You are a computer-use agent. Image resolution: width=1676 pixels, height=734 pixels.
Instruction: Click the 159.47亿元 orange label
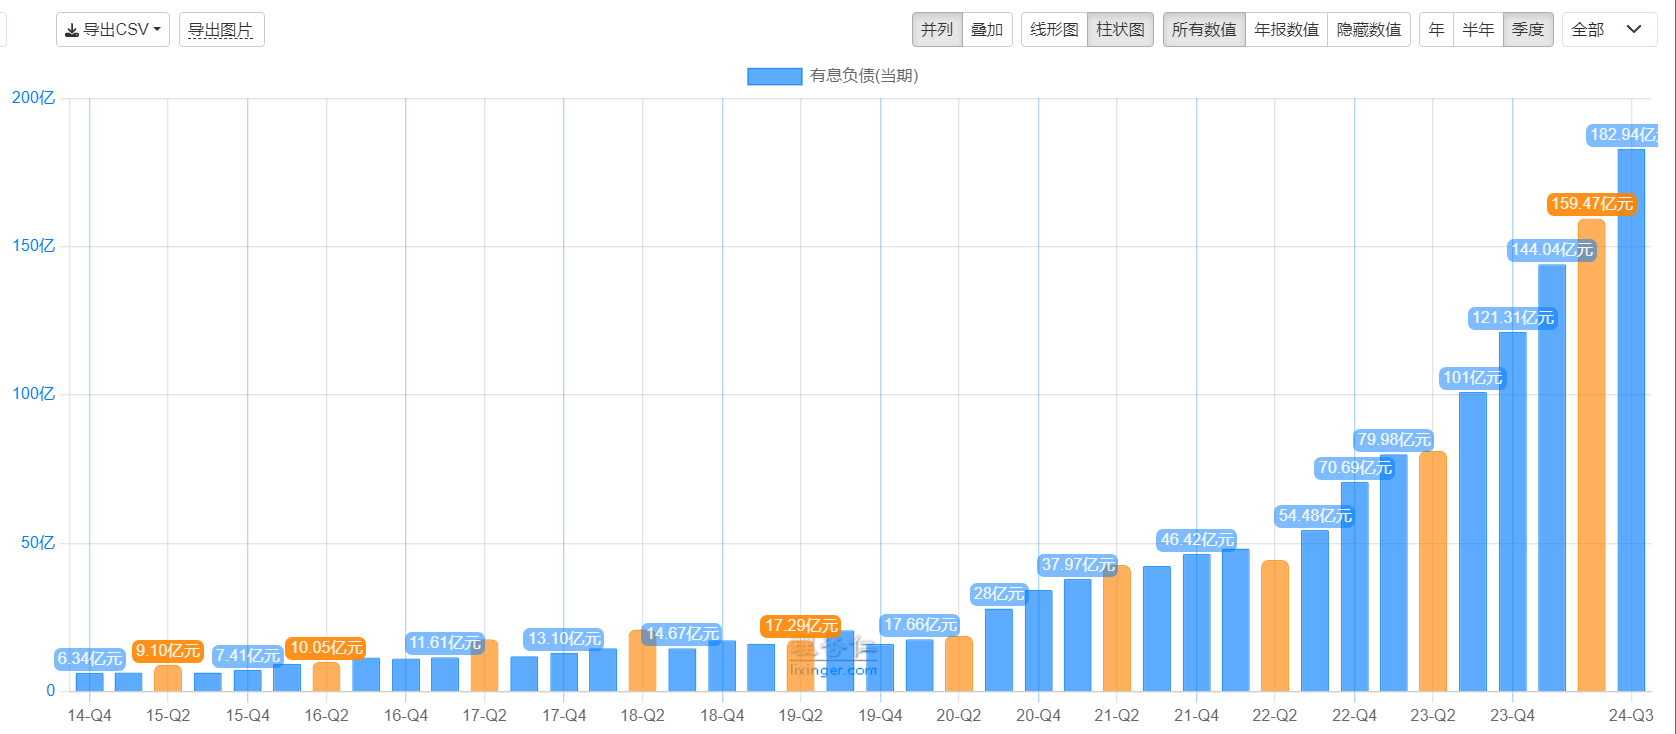[1592, 204]
